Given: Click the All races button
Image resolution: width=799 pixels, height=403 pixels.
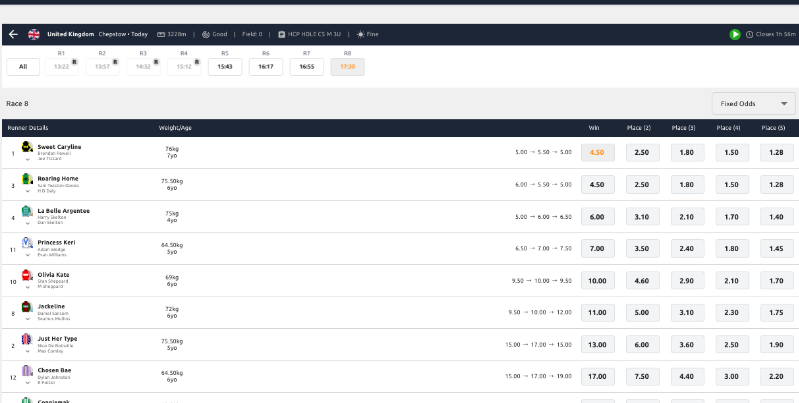Looking at the screenshot, I should [x=22, y=66].
